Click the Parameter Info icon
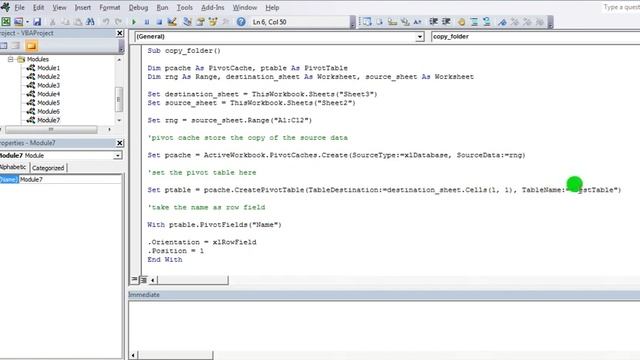Image resolution: width=640 pixels, height=360 pixels. tap(405, 22)
